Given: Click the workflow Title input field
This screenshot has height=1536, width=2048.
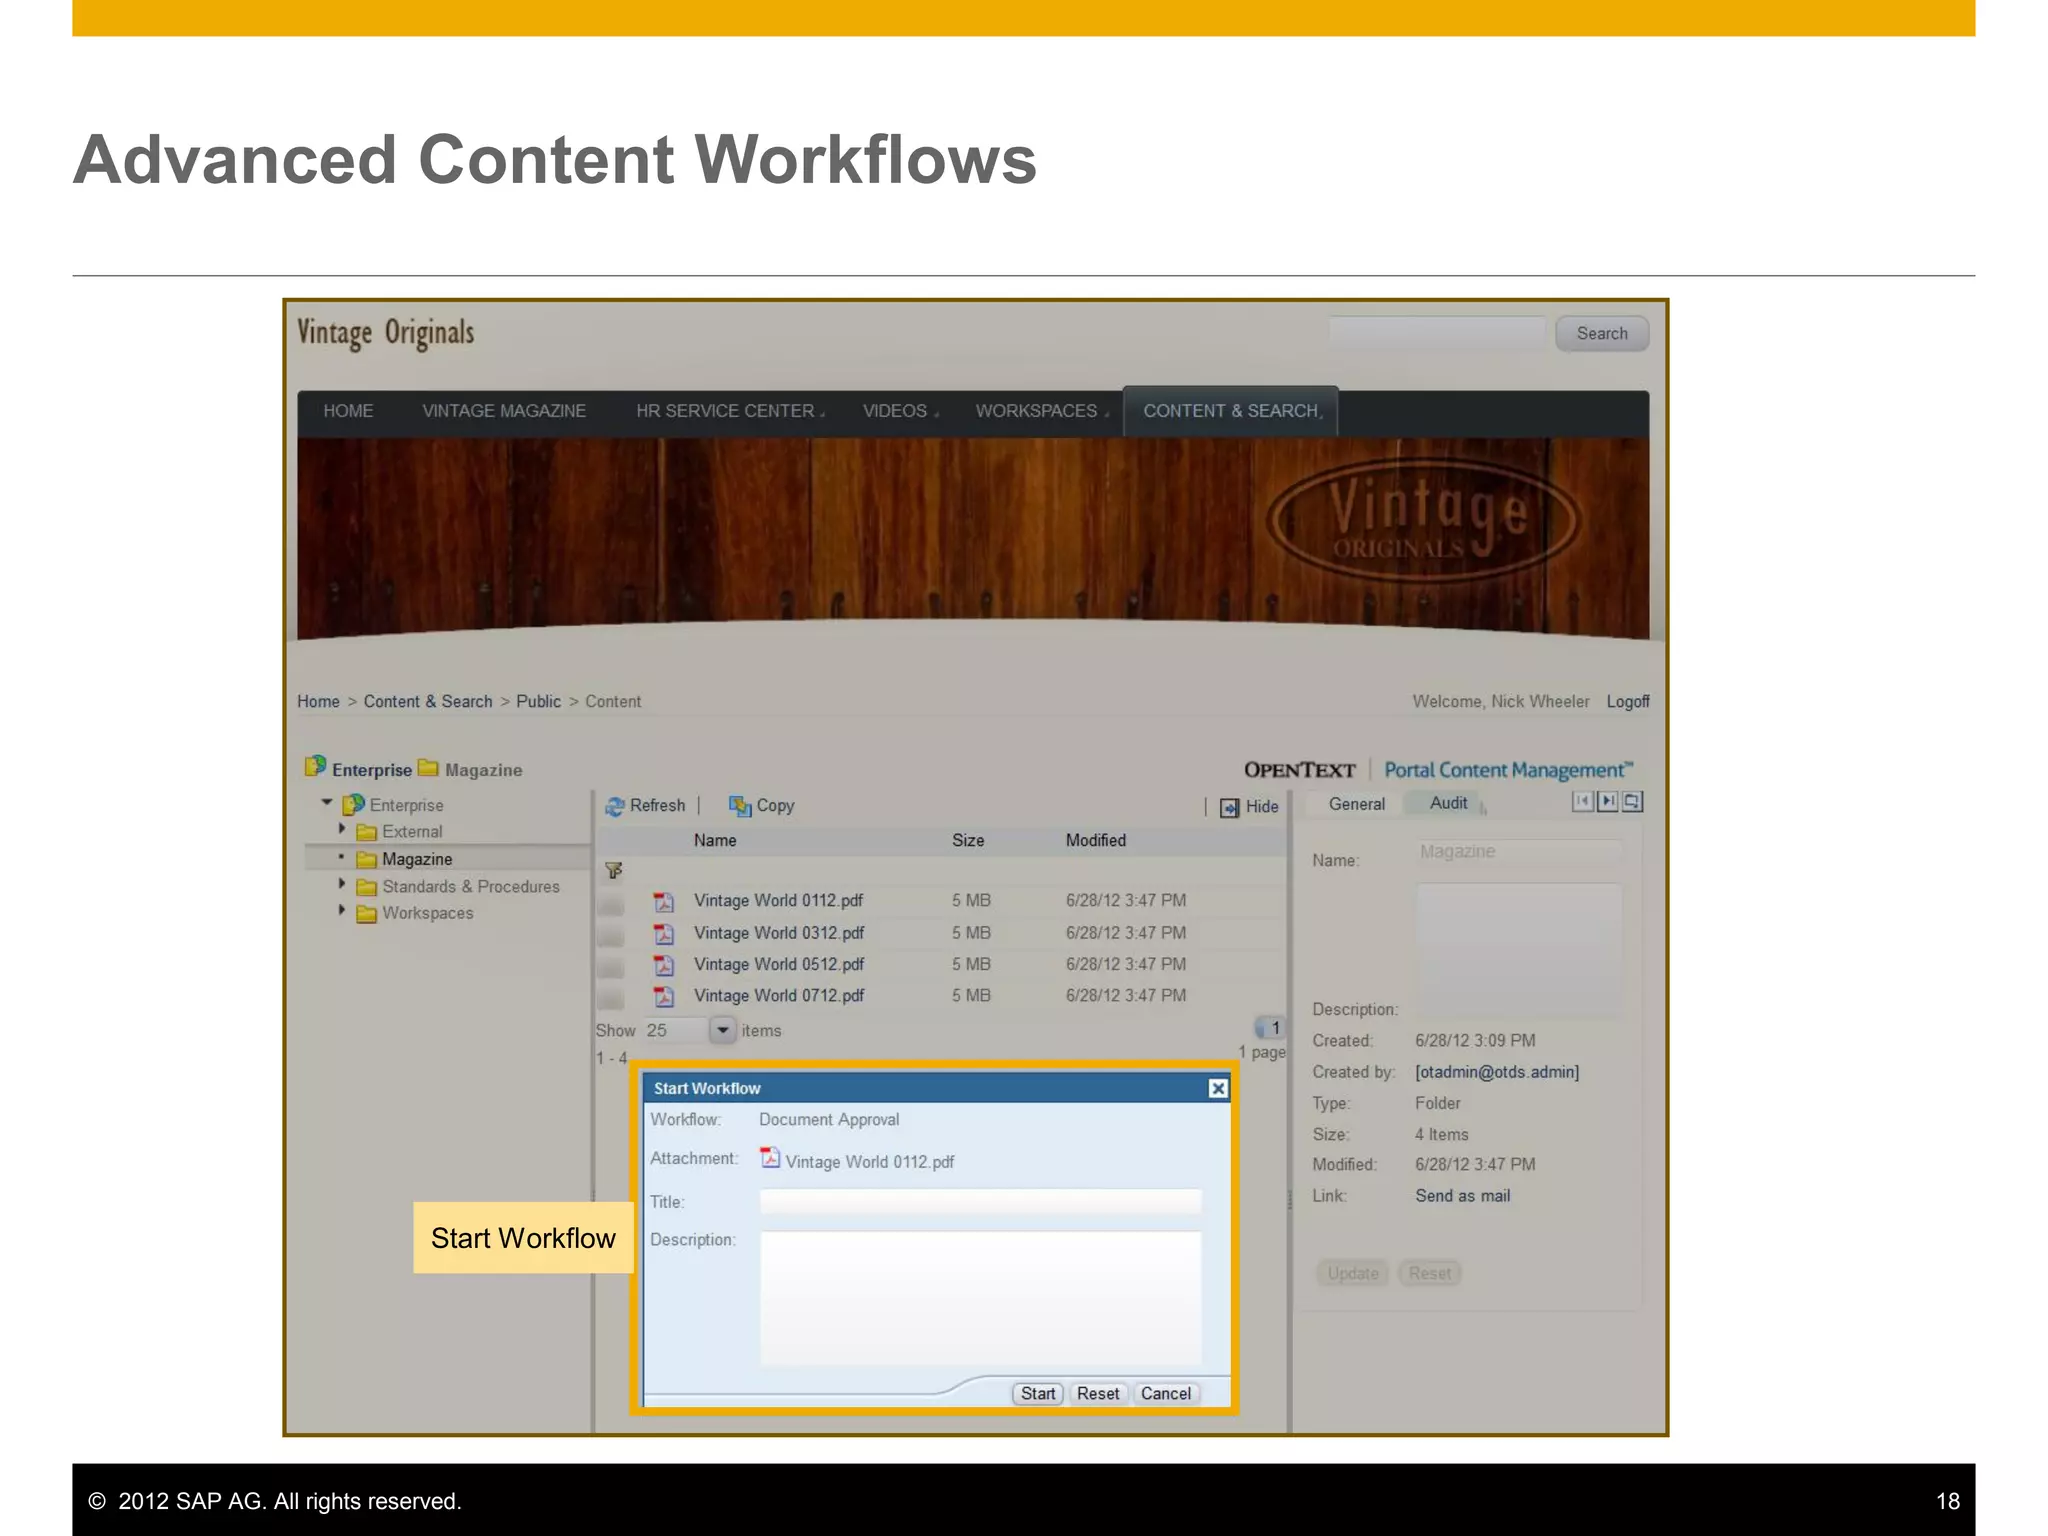Looking at the screenshot, I should 980,1201.
